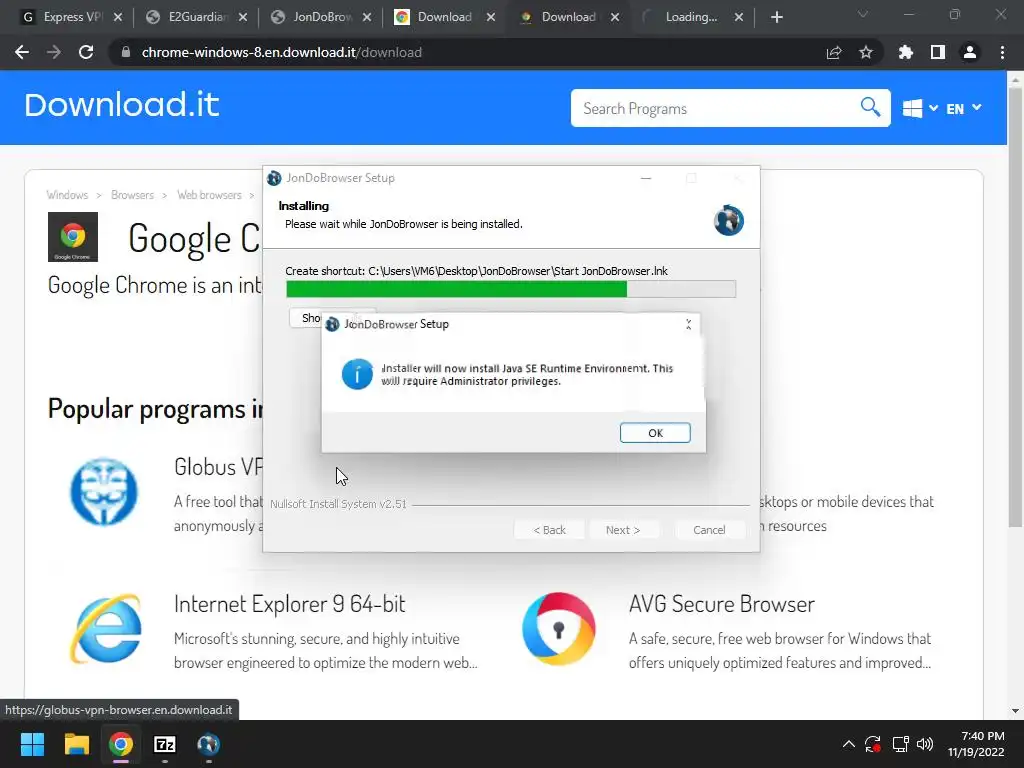The image size is (1024, 768).
Task: Click the JonDoBrowser installer taskbar icon
Action: tap(208, 744)
